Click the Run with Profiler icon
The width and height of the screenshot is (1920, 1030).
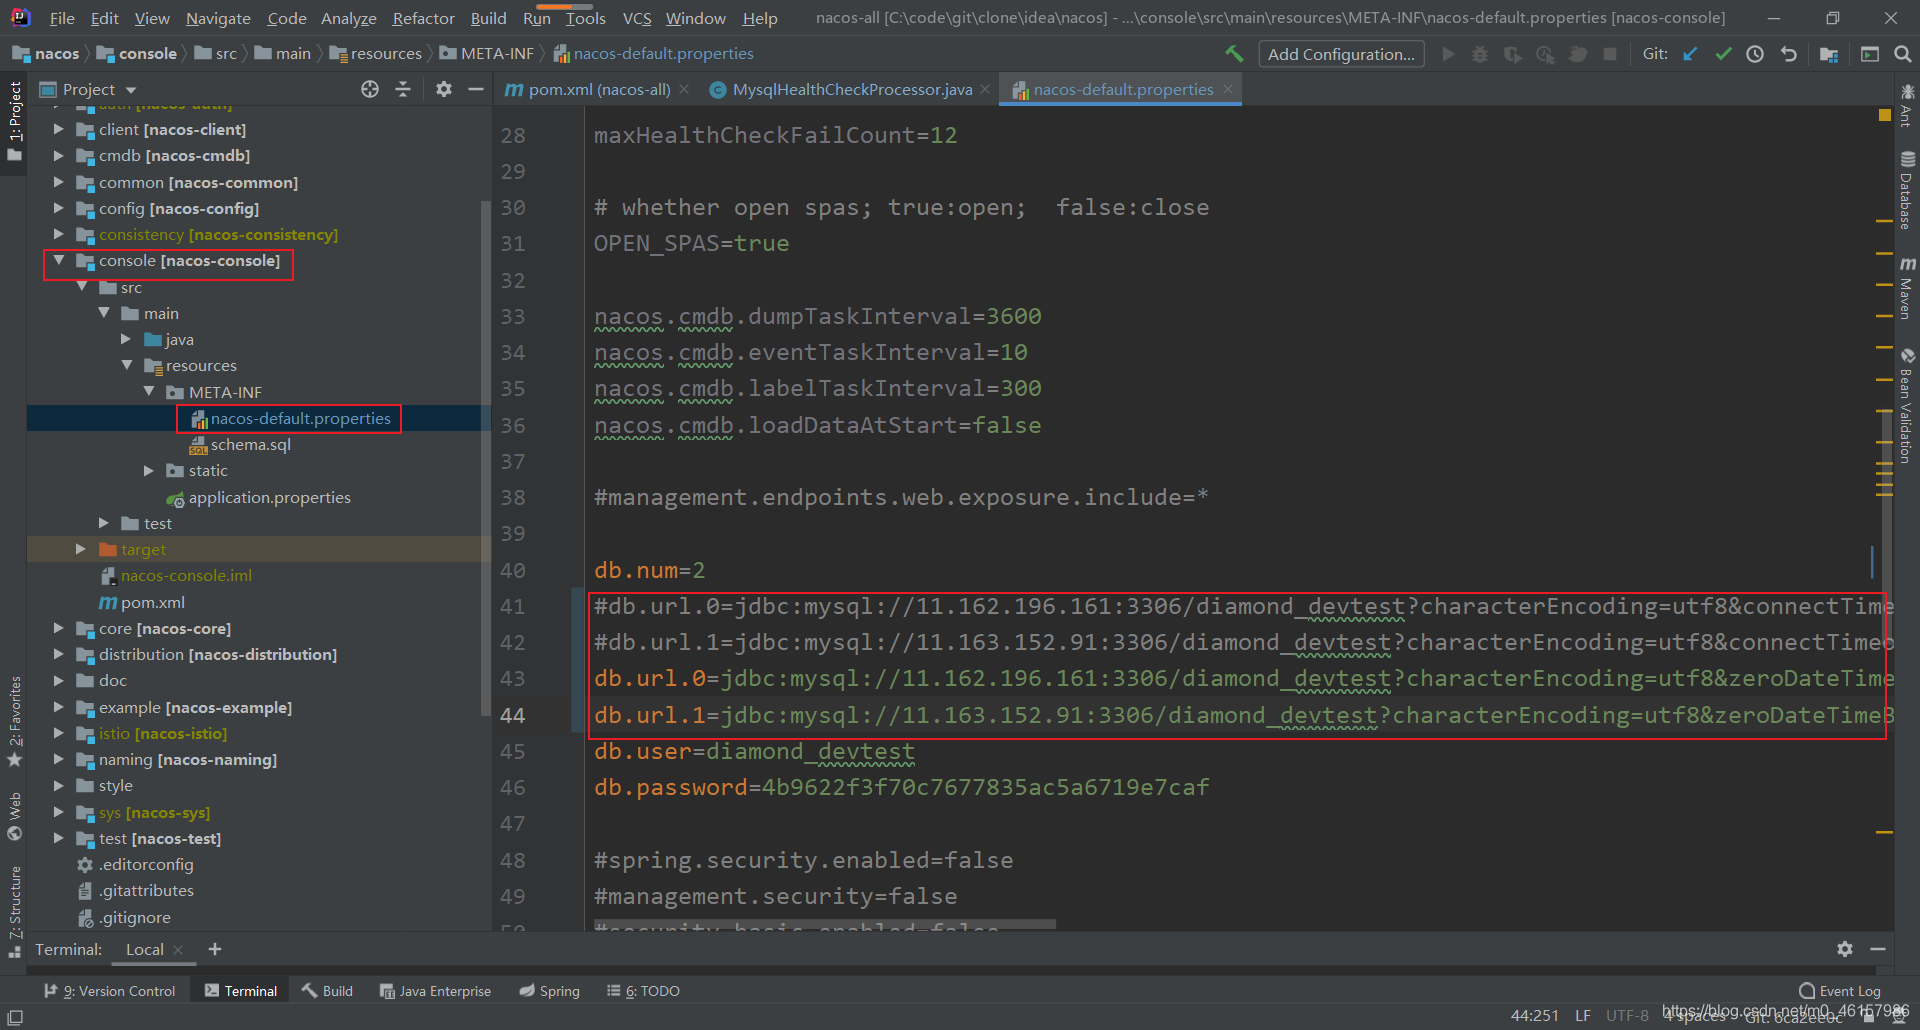click(1545, 54)
